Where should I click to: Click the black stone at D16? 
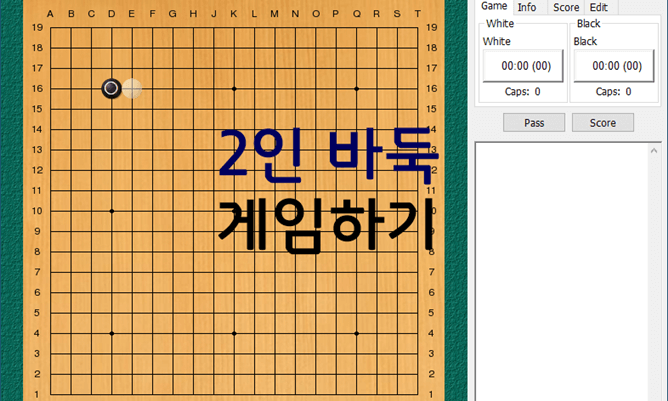[x=112, y=89]
